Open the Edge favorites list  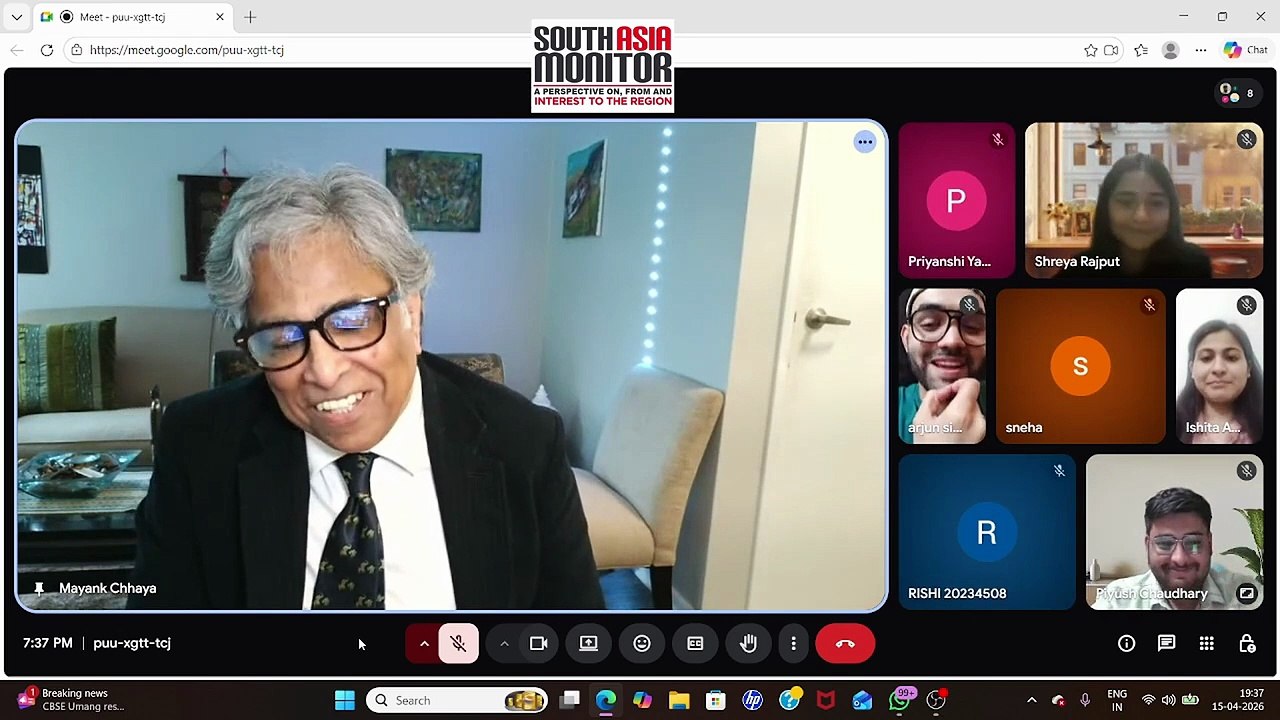(1141, 50)
